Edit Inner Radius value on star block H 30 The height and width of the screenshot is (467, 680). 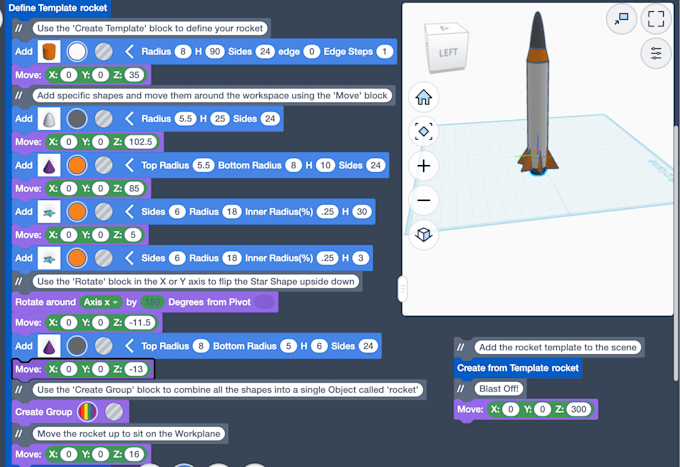coord(327,212)
